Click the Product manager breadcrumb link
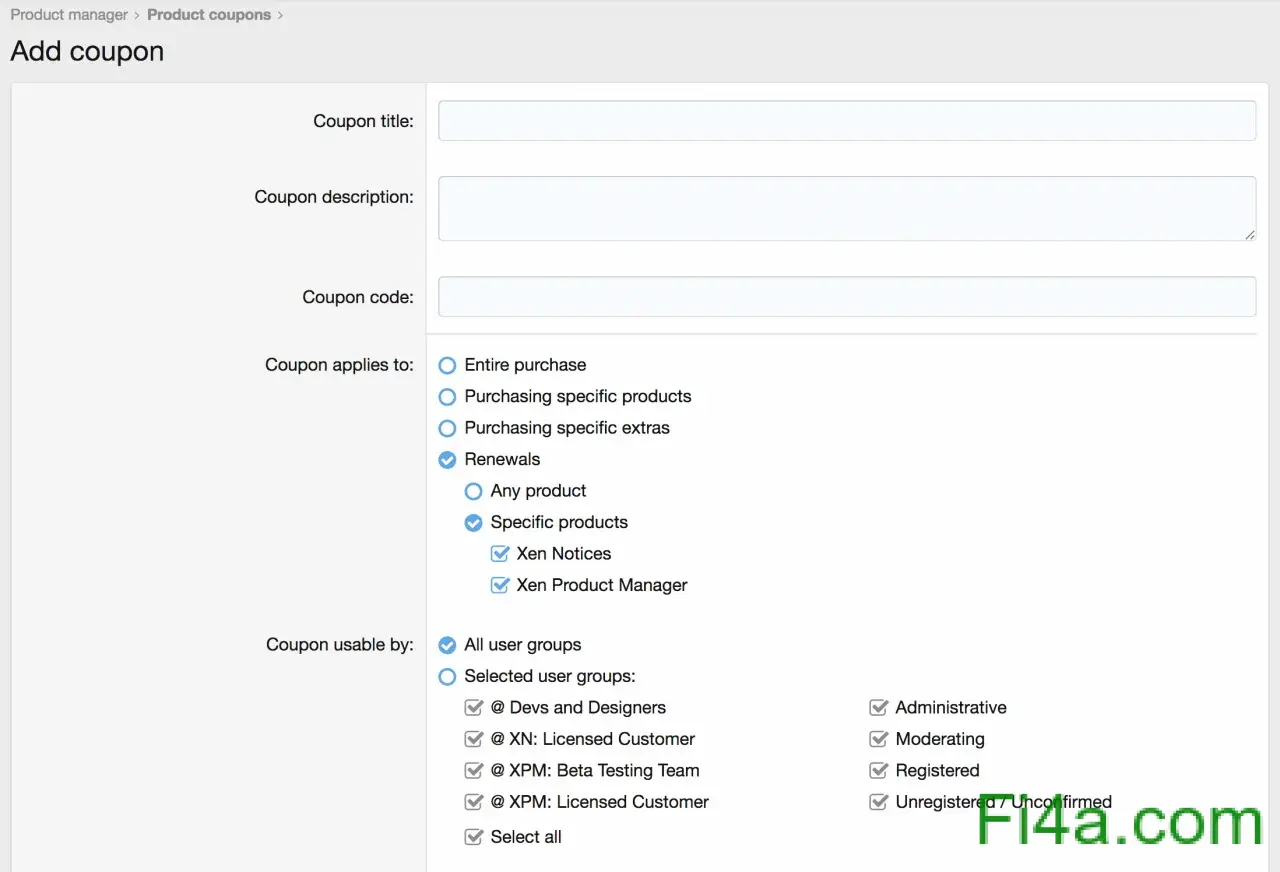1280x872 pixels. tap(69, 15)
